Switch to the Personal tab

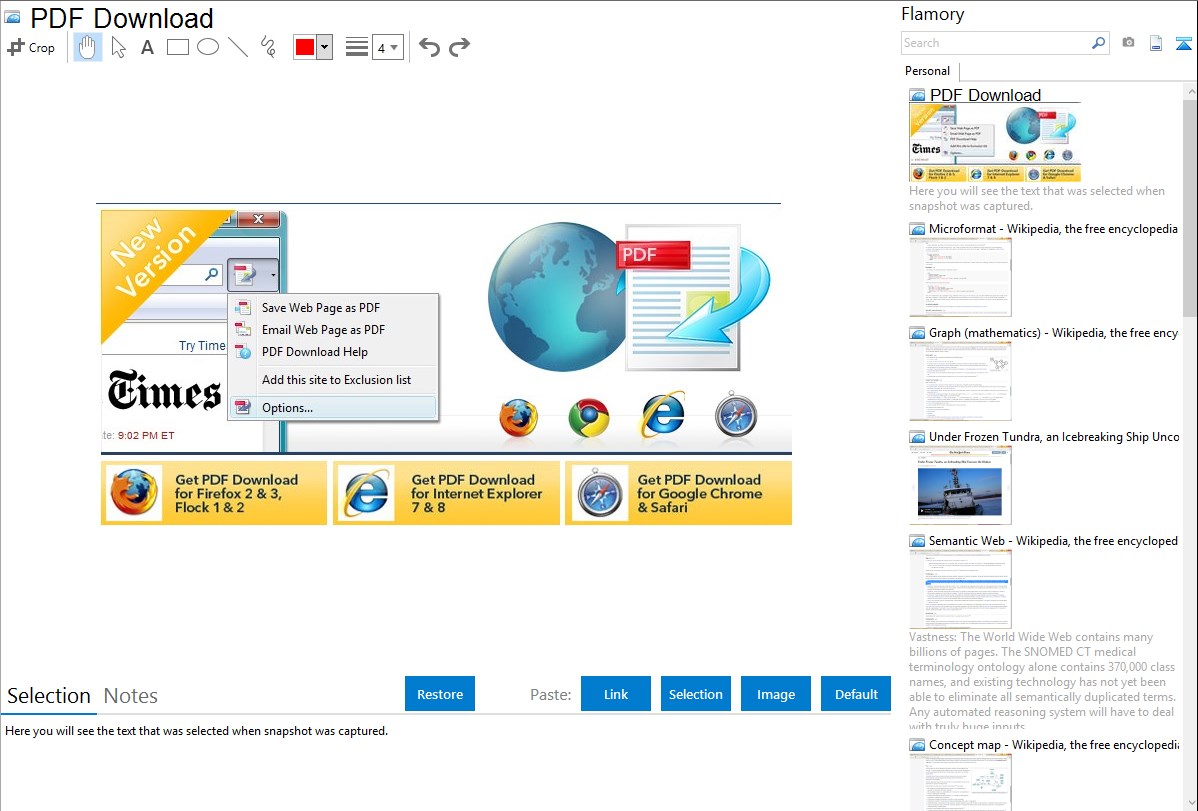927,71
